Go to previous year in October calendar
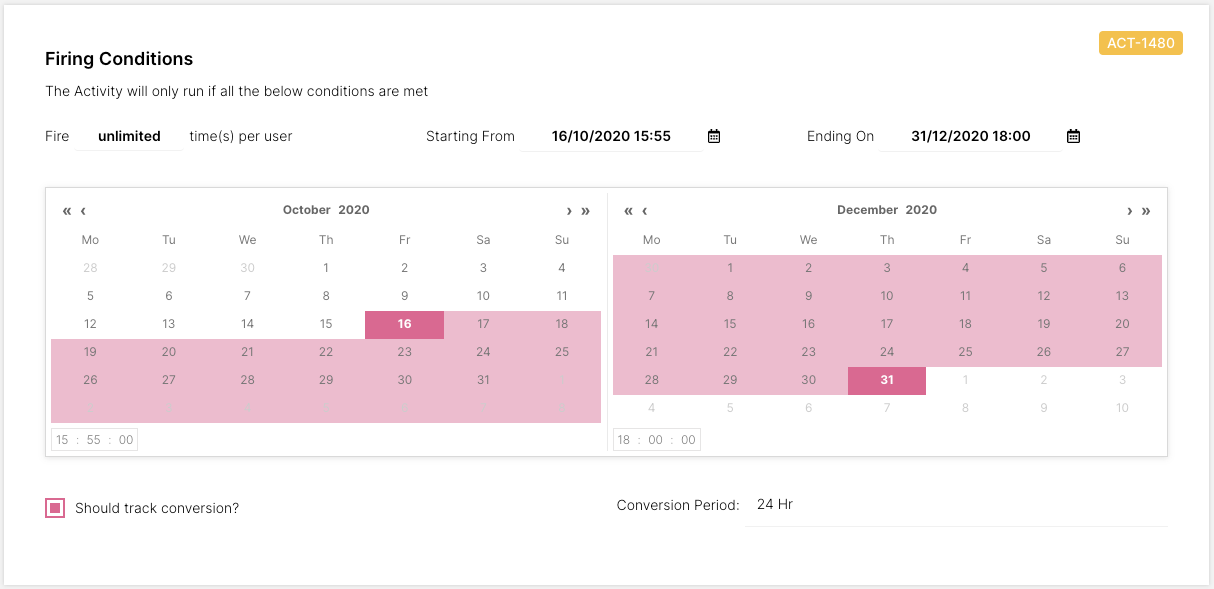 coord(67,211)
